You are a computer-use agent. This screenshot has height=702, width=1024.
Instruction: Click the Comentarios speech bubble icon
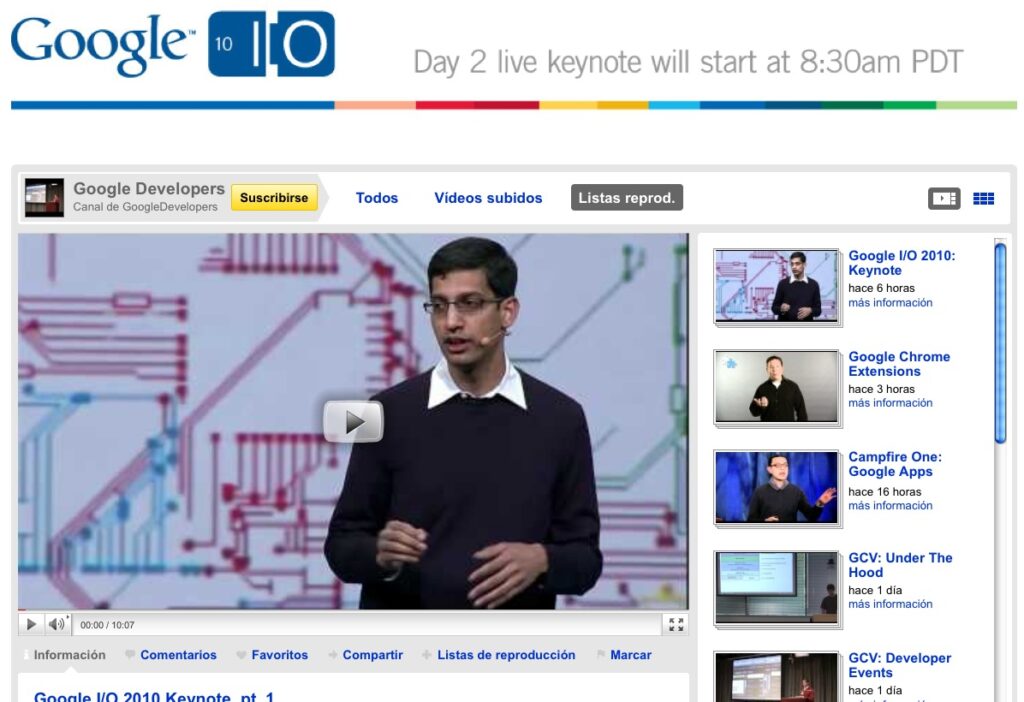130,654
